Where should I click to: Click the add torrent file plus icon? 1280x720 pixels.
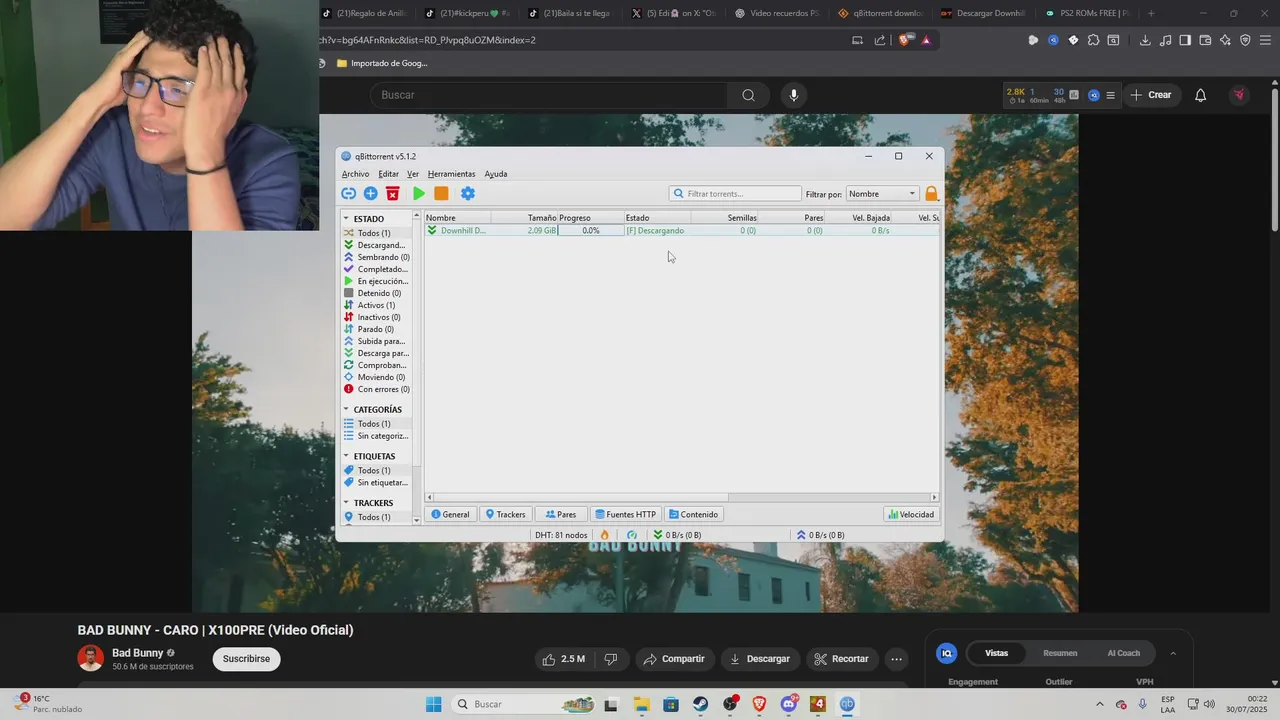tap(370, 194)
